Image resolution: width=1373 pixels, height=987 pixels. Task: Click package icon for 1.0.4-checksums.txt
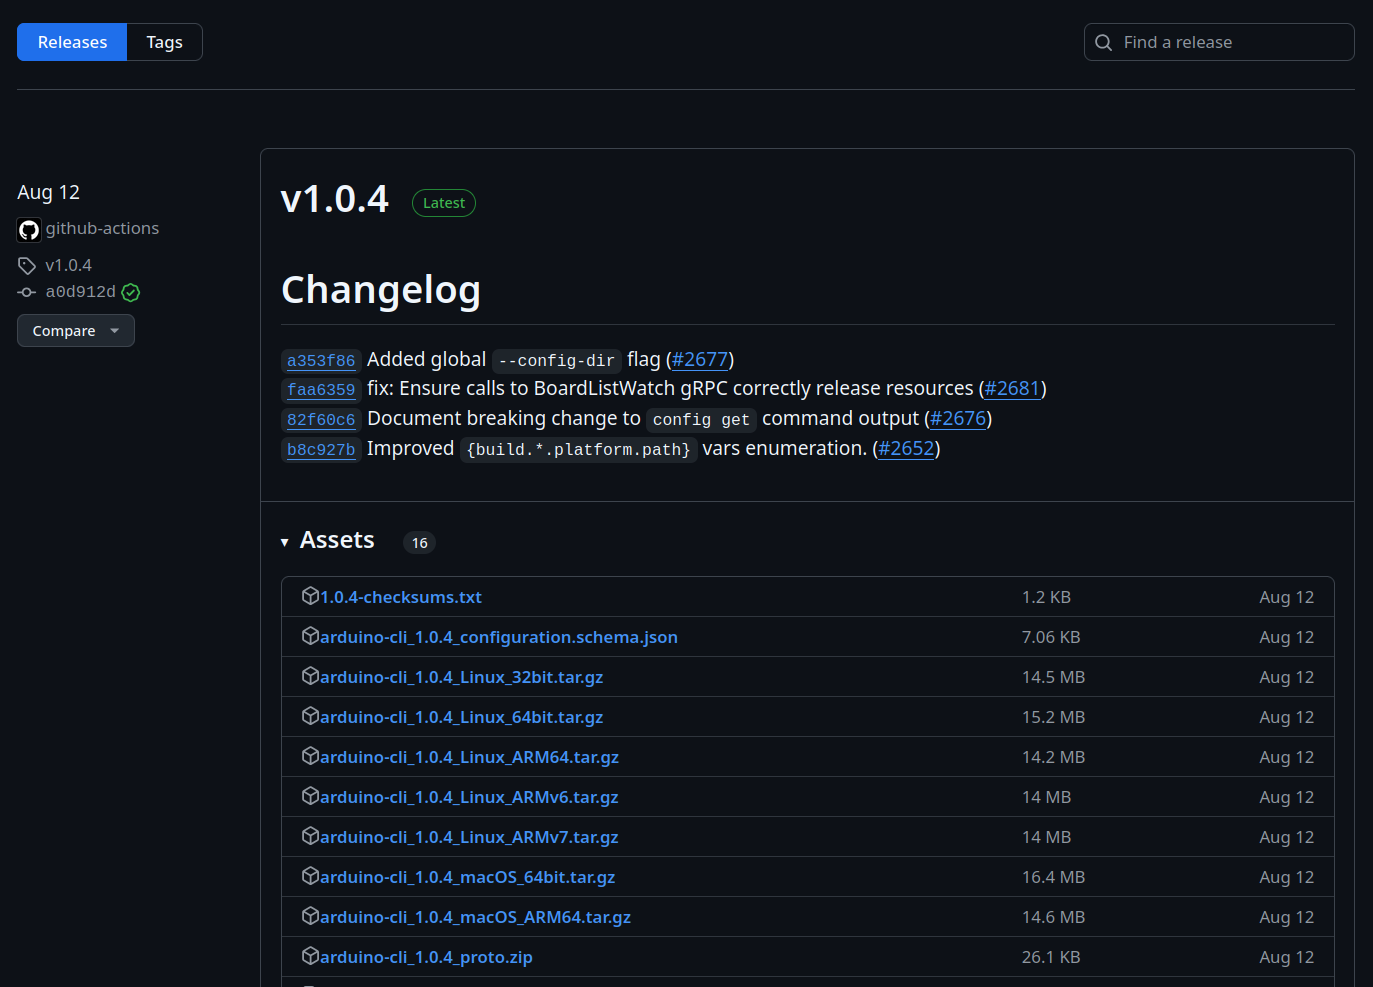click(310, 596)
